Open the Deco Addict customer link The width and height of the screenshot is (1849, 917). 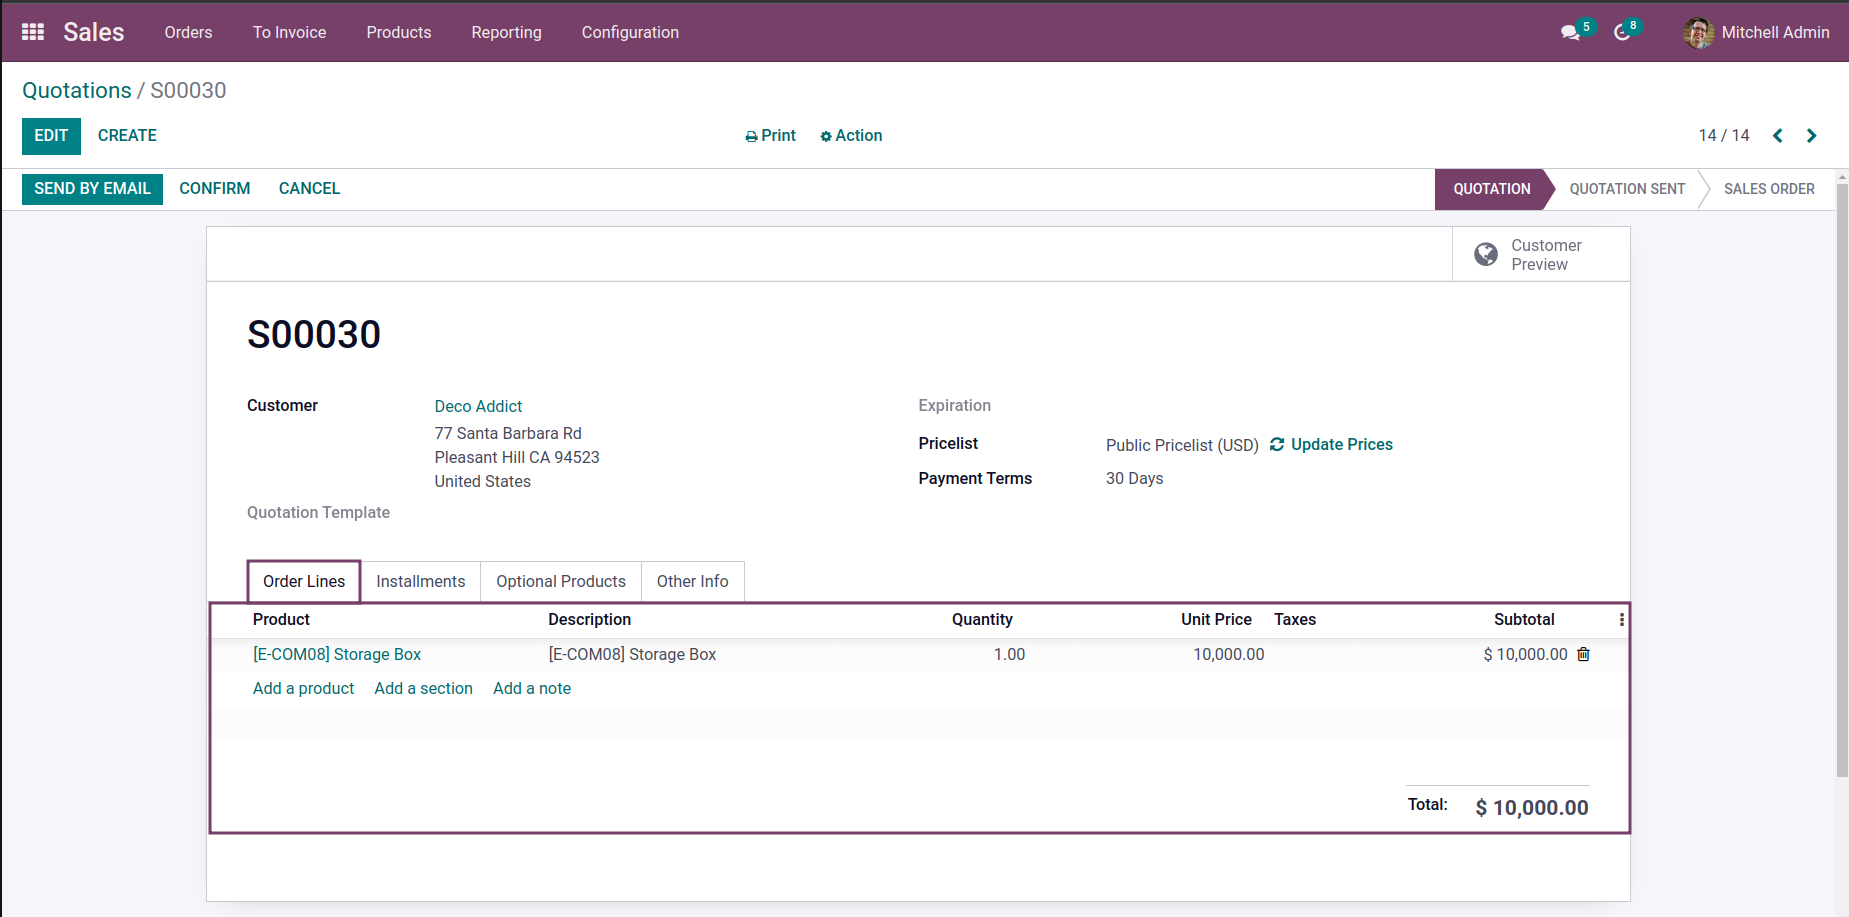point(478,406)
